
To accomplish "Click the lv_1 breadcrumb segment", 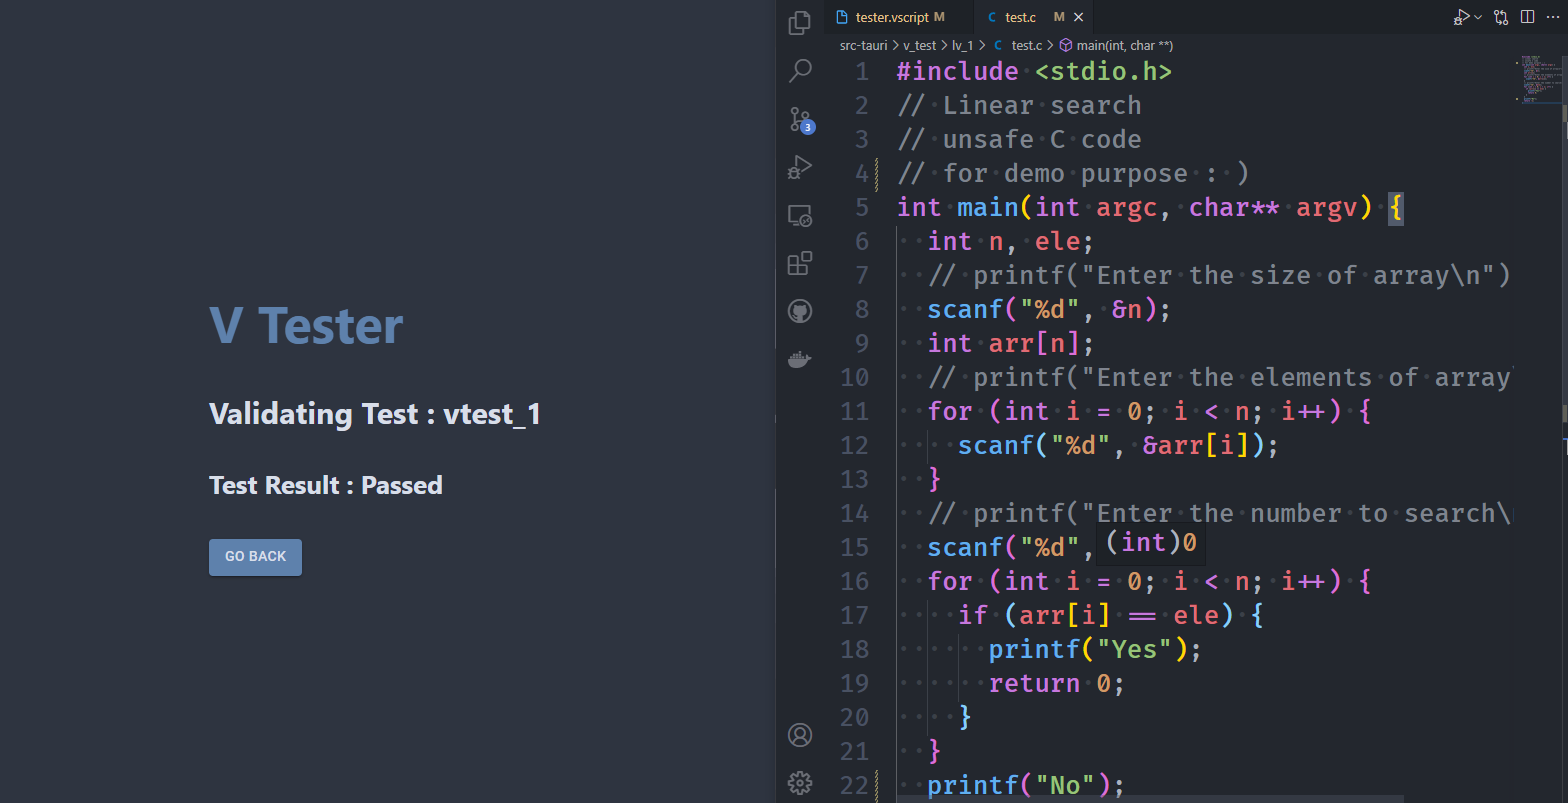I will (x=962, y=45).
